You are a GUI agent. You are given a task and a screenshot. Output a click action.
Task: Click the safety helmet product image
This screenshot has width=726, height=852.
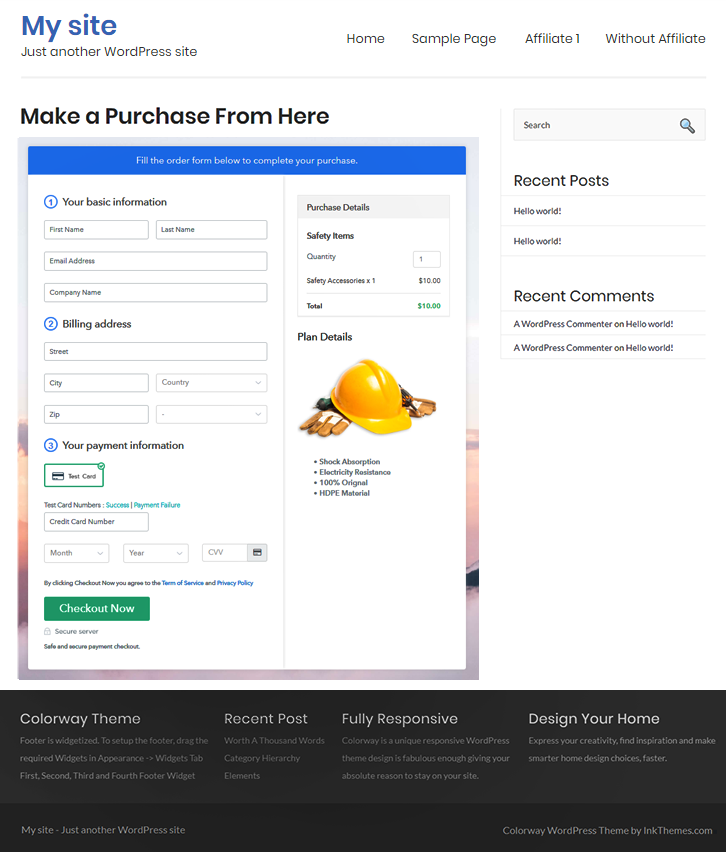[x=368, y=398]
